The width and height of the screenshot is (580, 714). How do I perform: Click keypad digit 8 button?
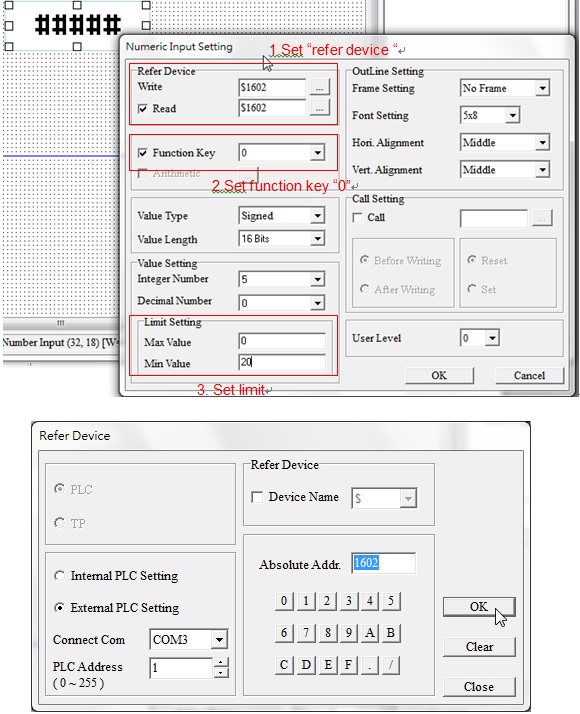pos(327,633)
